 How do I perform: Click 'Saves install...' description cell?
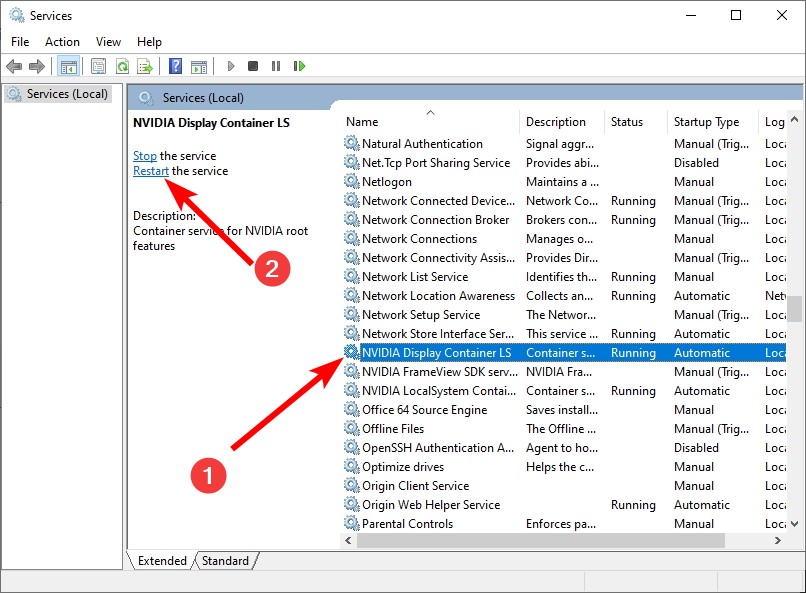[x=562, y=410]
